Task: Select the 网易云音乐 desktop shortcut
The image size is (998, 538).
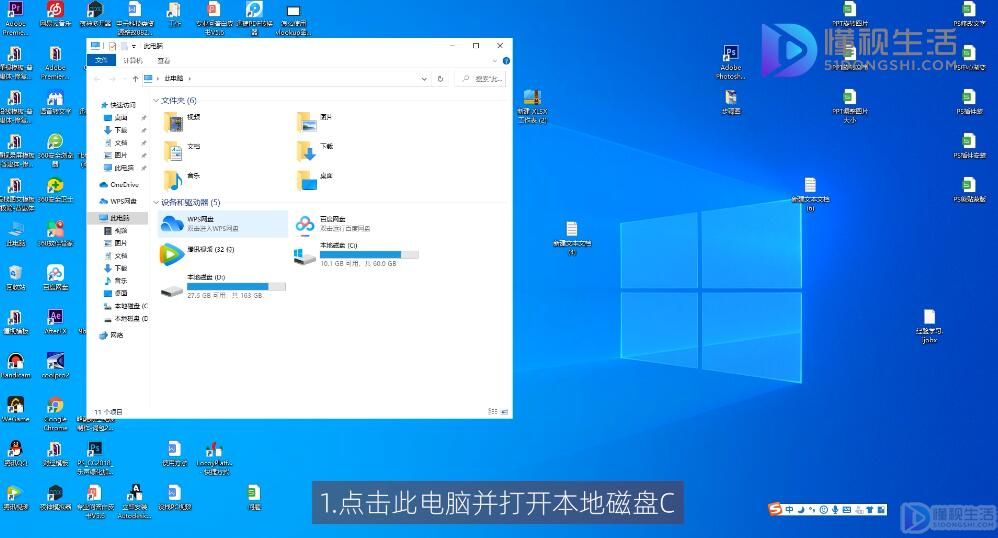Action: coord(55,15)
